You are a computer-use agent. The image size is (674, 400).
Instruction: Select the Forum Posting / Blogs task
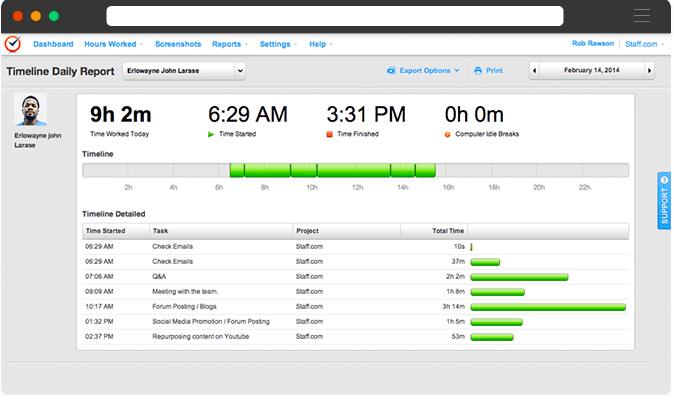click(x=184, y=307)
